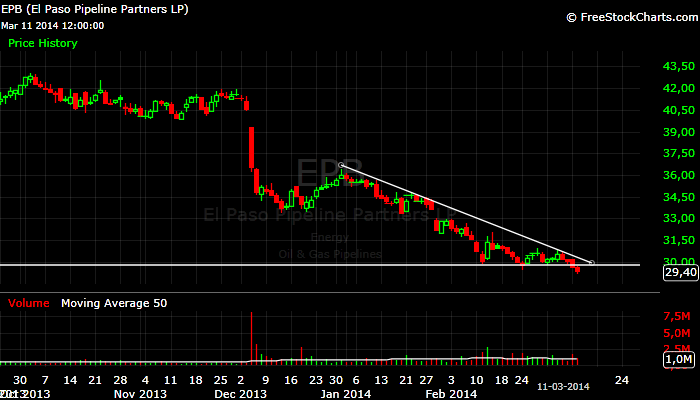Click the 42,00 price axis label

(x=679, y=88)
